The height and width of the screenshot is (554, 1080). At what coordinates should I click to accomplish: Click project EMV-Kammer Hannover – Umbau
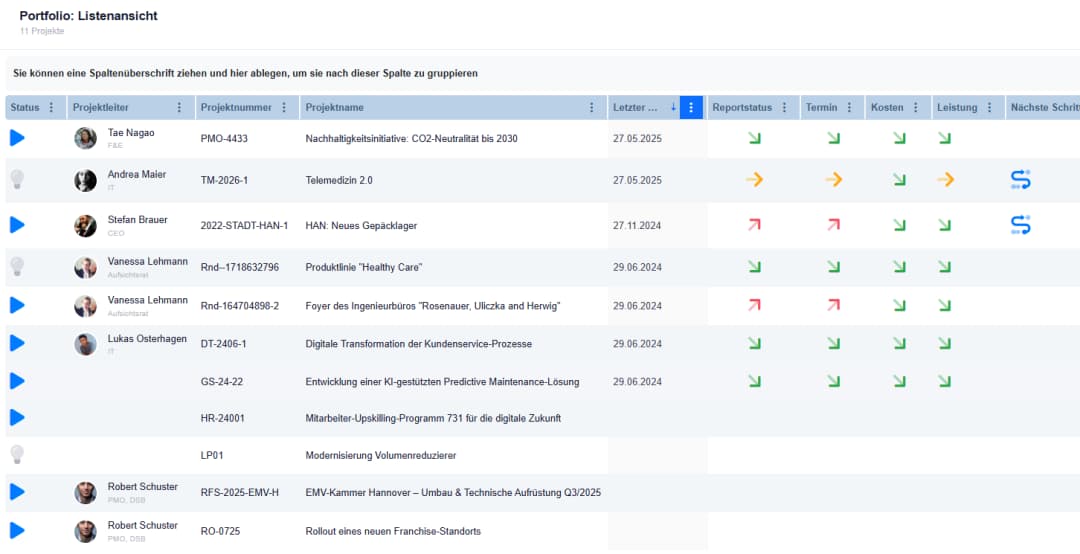coord(453,493)
